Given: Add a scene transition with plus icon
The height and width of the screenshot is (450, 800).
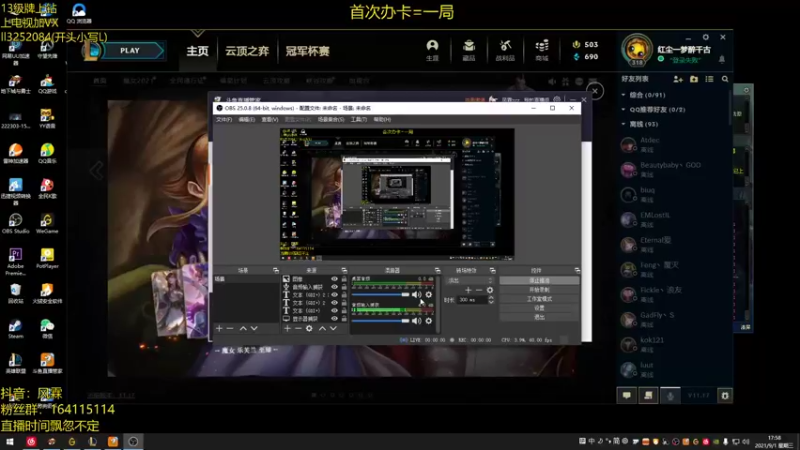Looking at the screenshot, I should [x=468, y=290].
